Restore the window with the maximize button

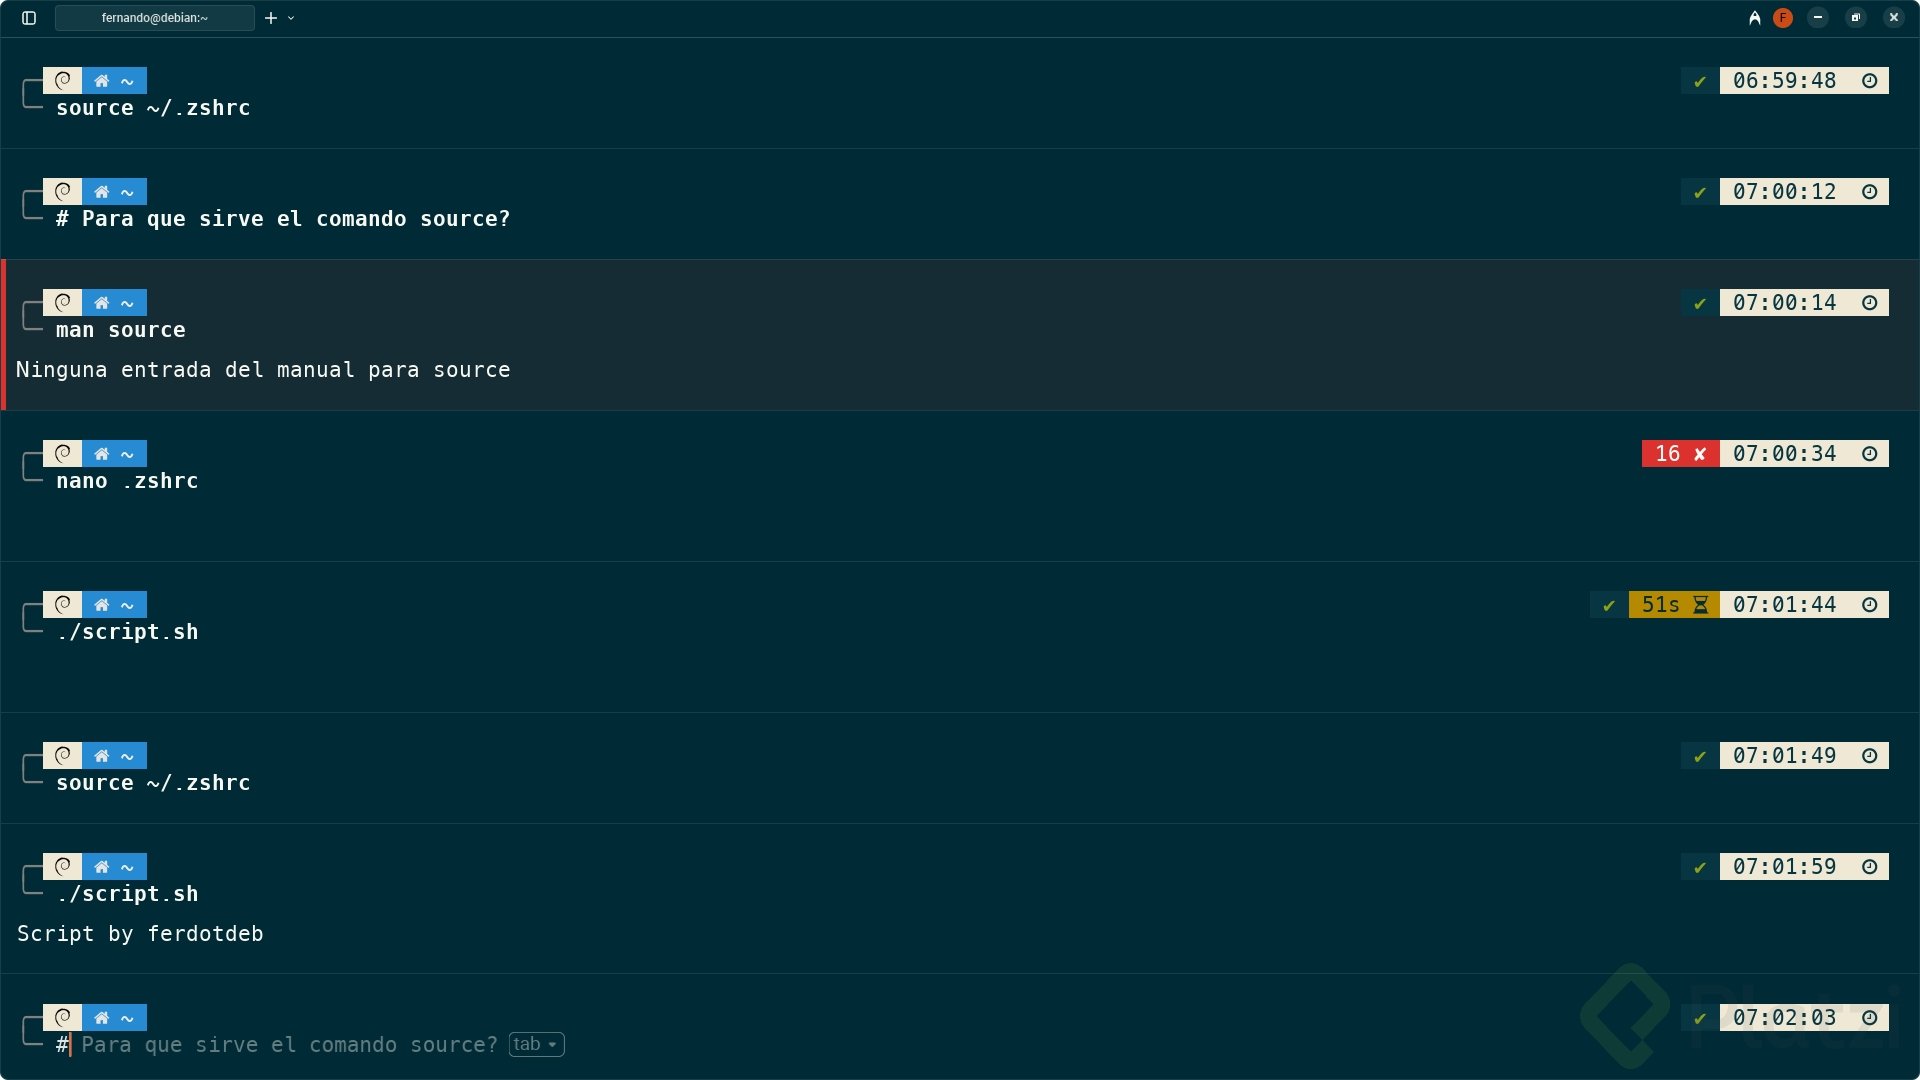[1856, 18]
